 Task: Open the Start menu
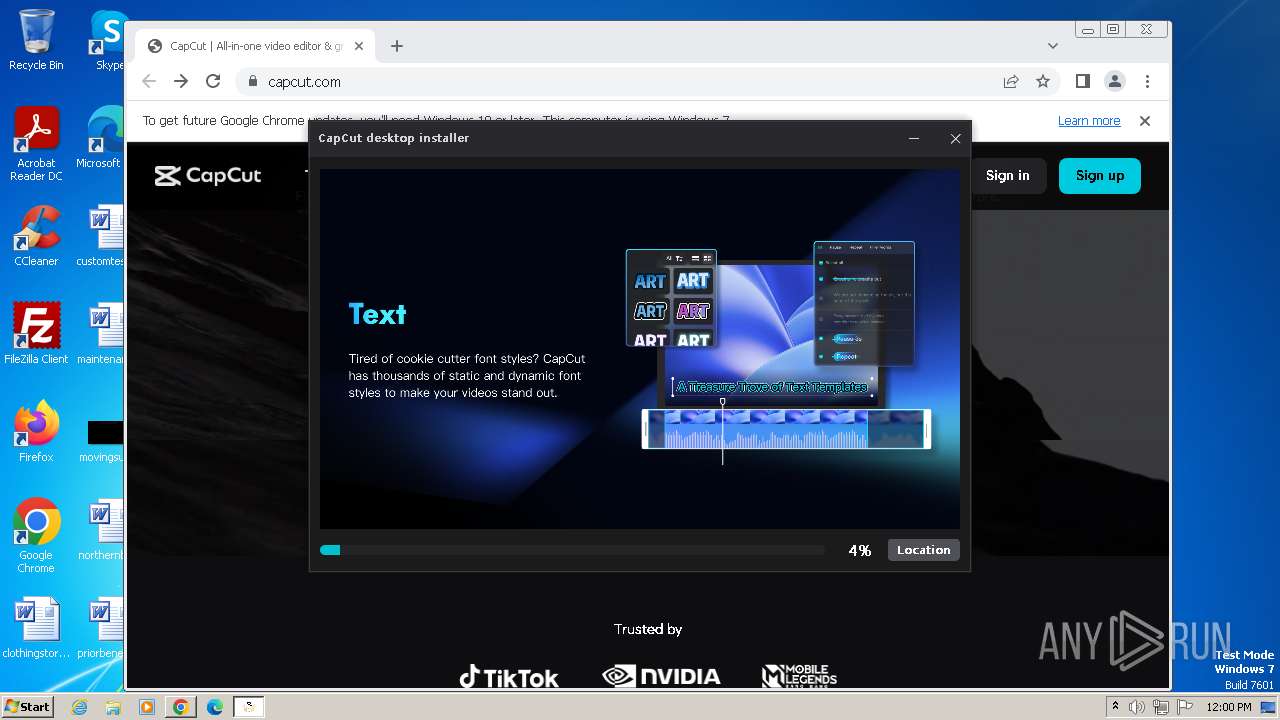(27, 706)
